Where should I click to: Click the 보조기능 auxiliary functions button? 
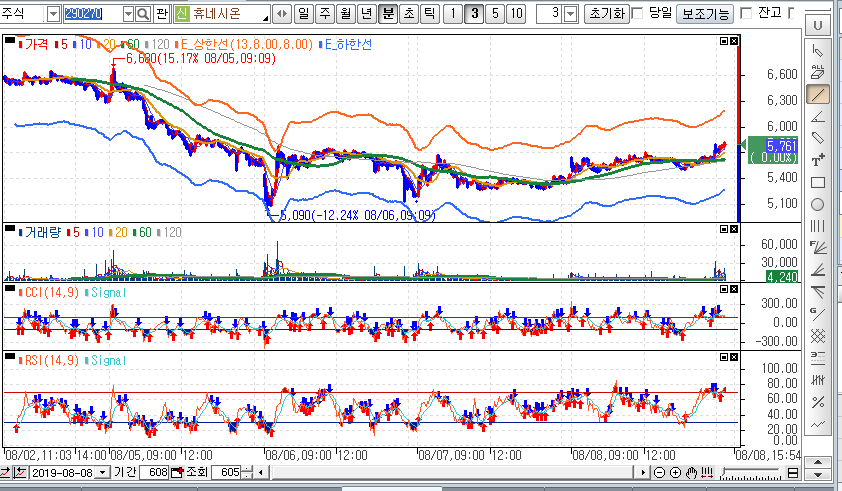[x=705, y=14]
